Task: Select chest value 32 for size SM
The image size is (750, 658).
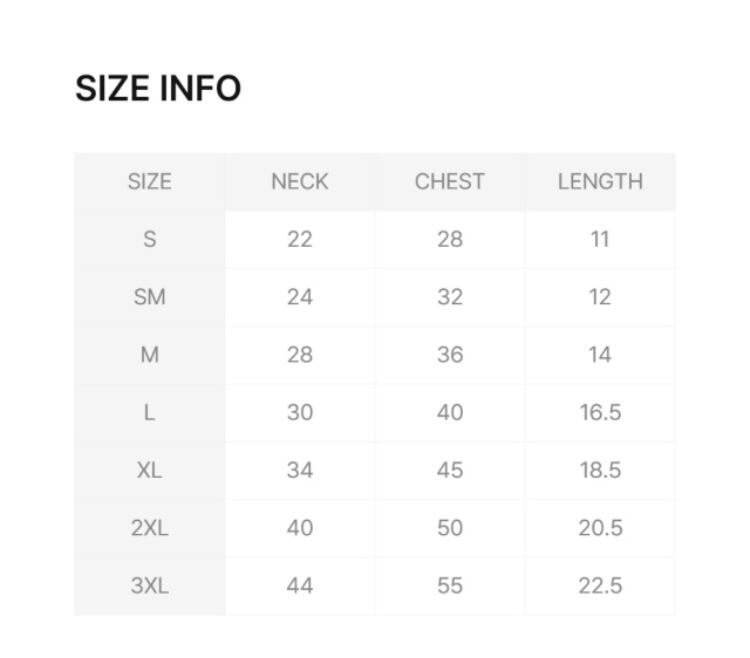Action: [x=450, y=297]
